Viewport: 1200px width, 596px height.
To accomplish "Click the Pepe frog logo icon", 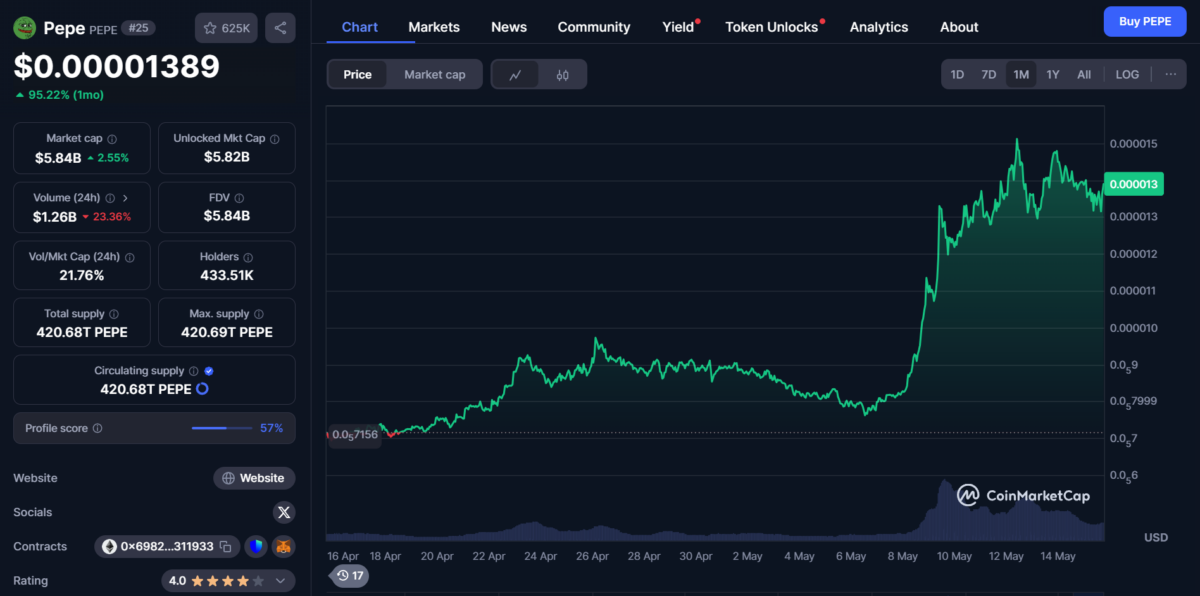I will [25, 28].
